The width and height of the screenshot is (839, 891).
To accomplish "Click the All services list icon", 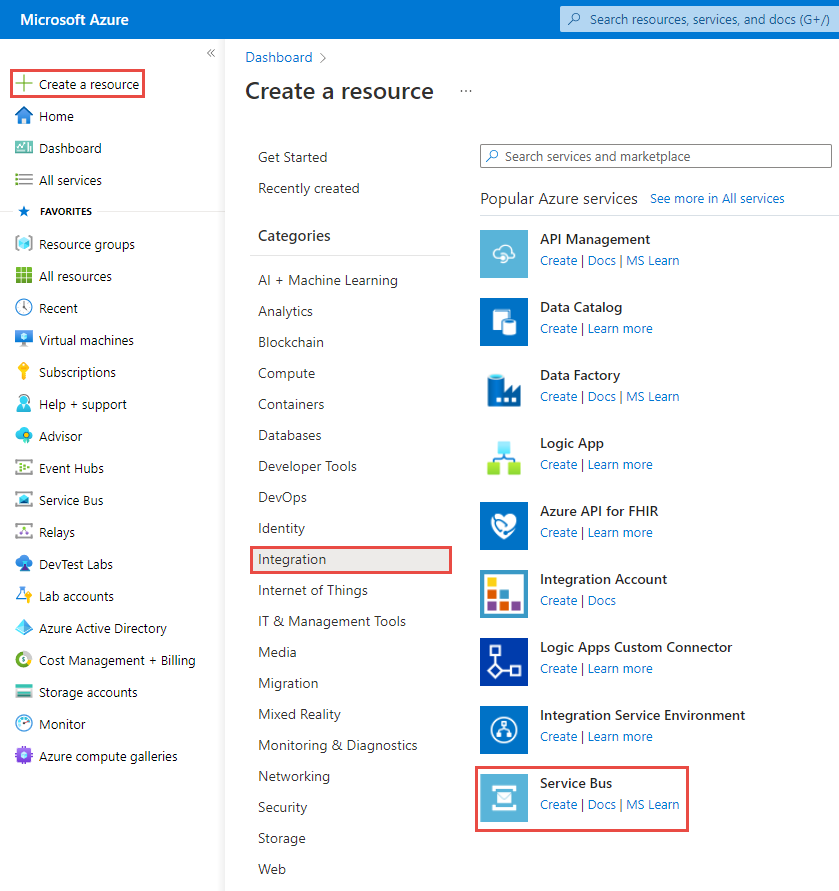I will coord(24,180).
